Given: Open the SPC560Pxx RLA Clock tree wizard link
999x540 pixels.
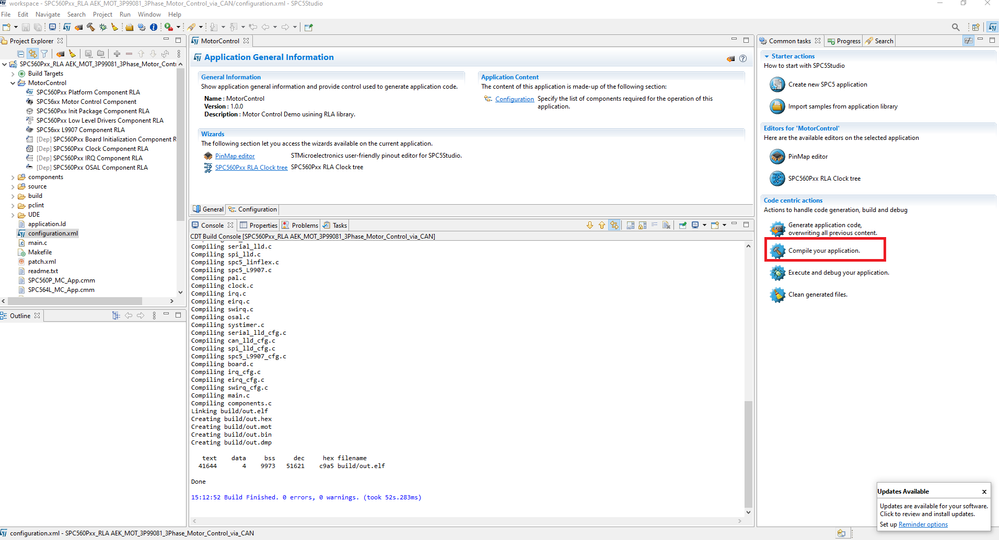Looking at the screenshot, I should click(x=251, y=167).
